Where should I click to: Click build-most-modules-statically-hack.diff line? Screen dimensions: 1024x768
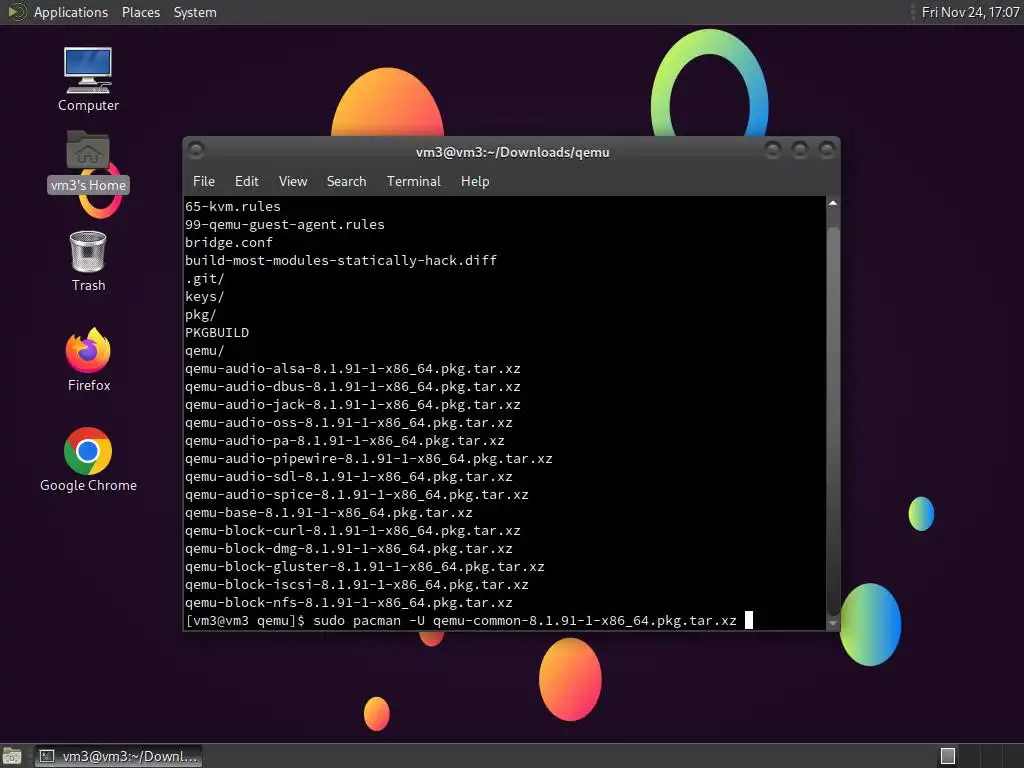pyautogui.click(x=341, y=261)
